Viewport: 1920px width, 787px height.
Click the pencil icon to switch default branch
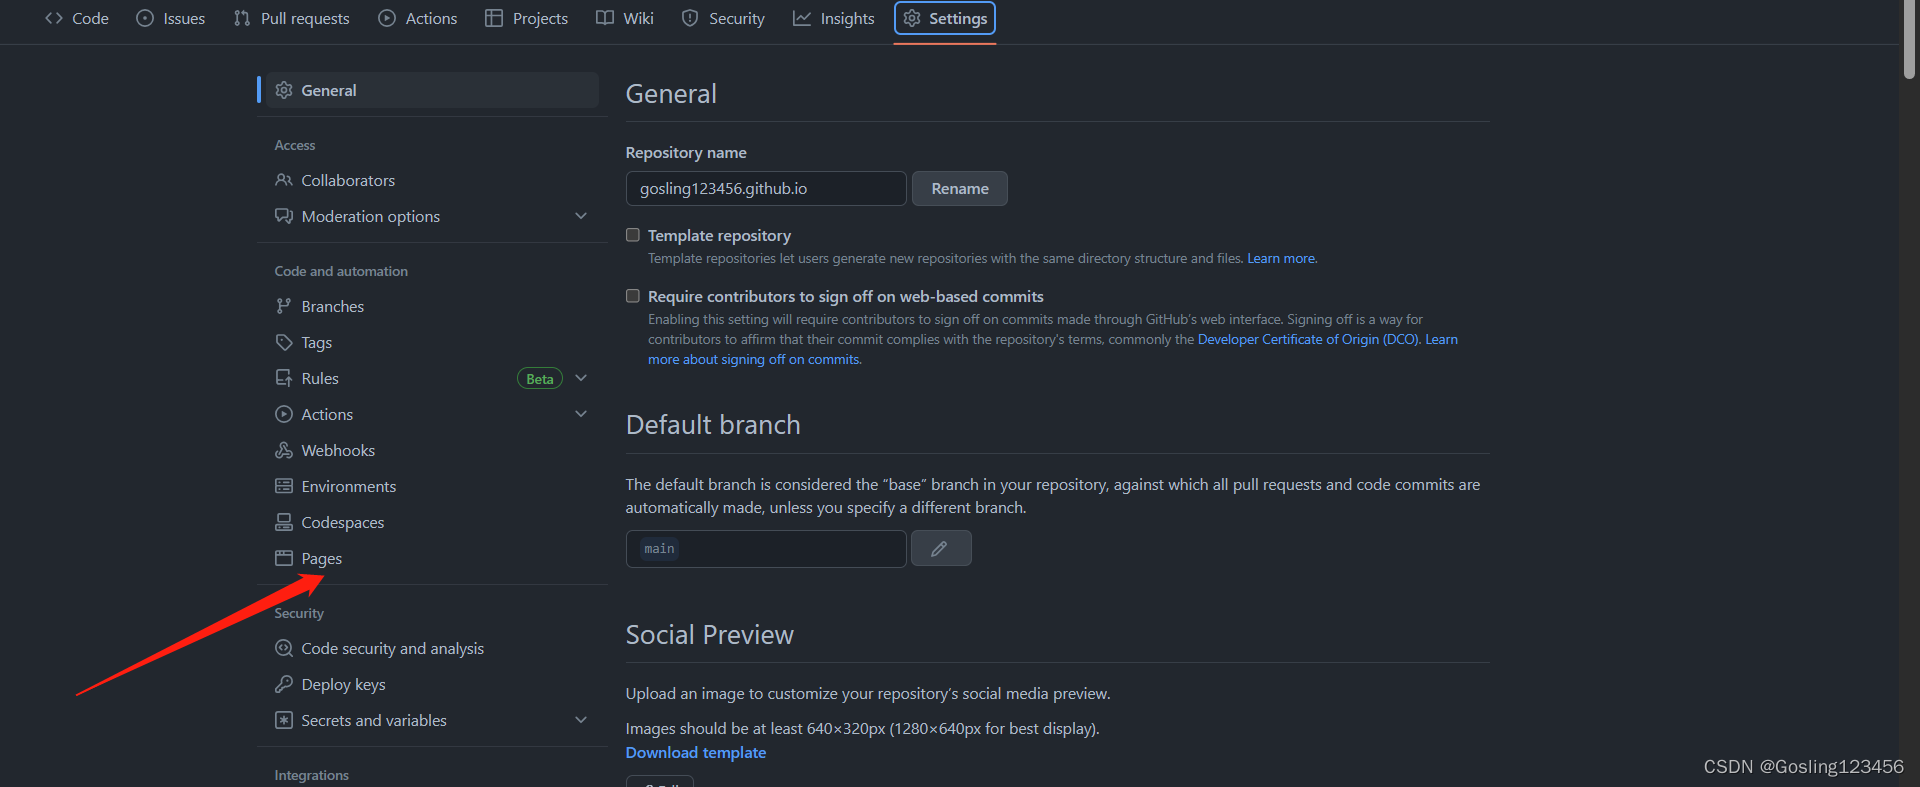tap(940, 548)
